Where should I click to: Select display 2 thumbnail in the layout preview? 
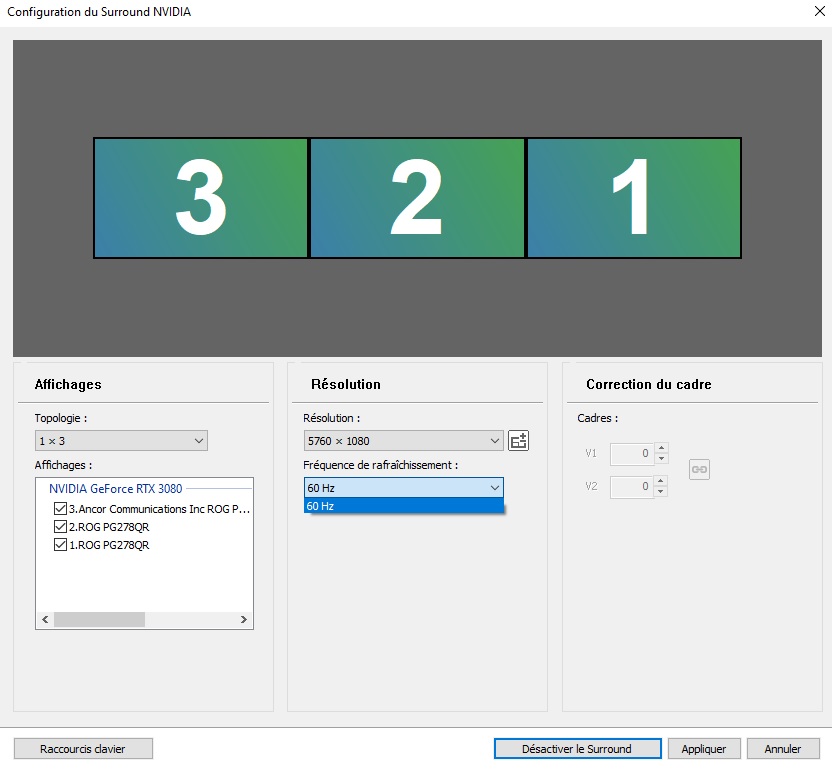click(x=417, y=198)
